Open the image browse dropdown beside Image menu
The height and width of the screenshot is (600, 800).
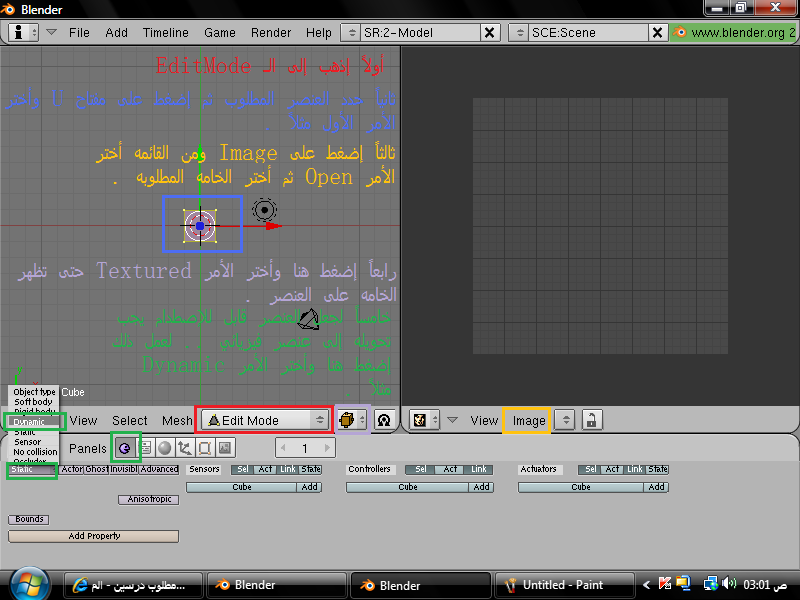coord(565,420)
